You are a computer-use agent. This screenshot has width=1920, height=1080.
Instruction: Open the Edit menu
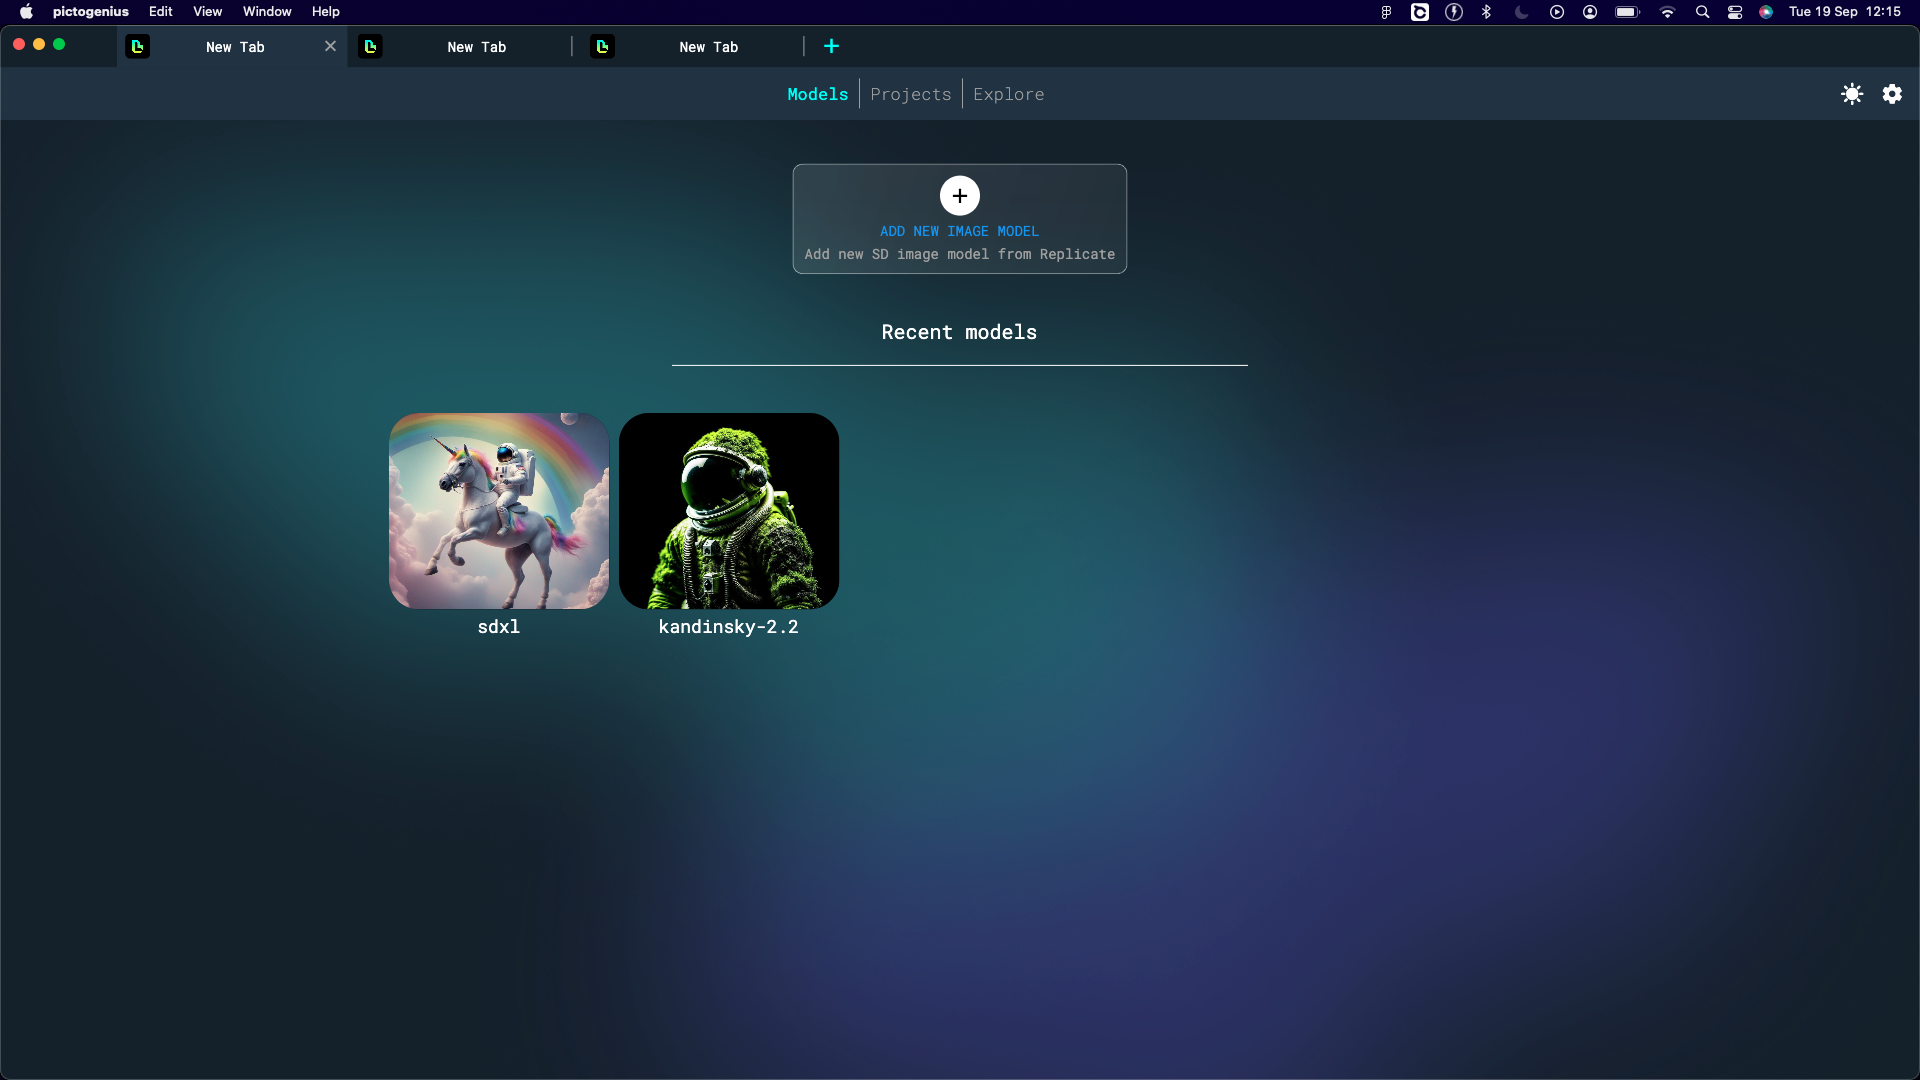tap(161, 12)
